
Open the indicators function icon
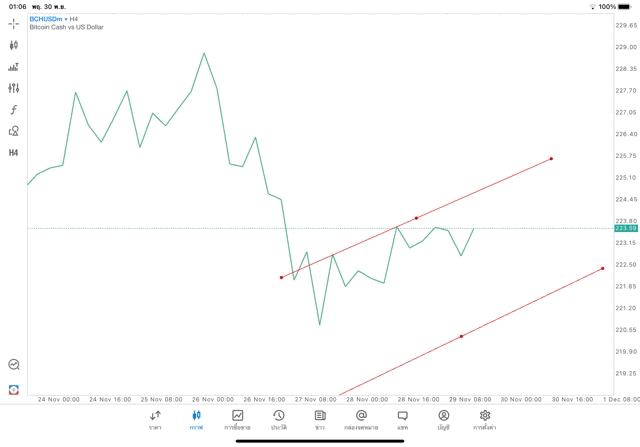(14, 110)
